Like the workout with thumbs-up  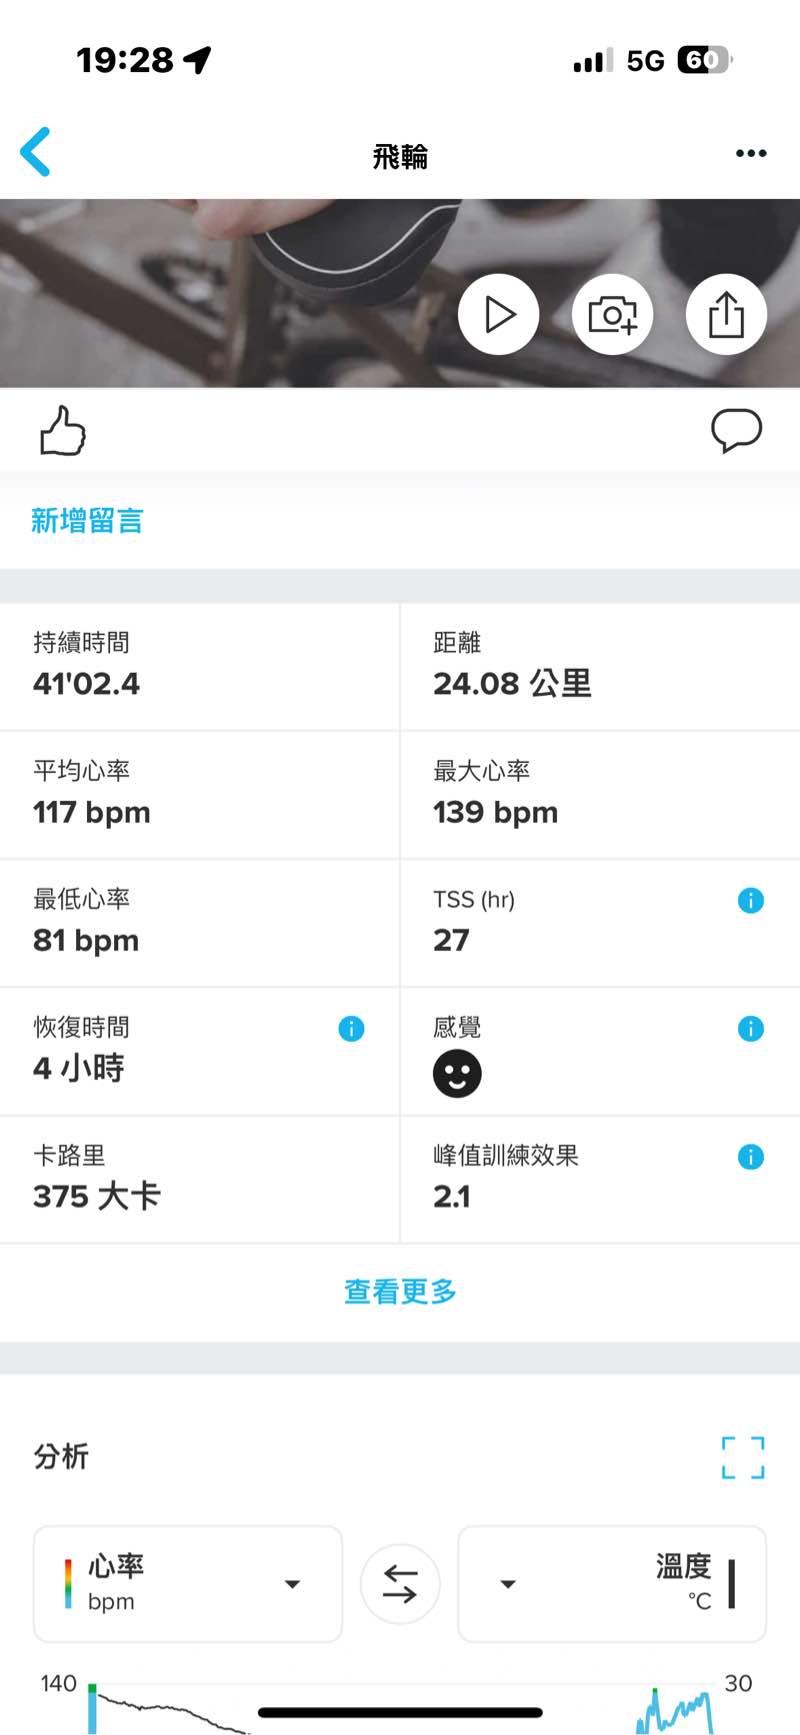62,431
